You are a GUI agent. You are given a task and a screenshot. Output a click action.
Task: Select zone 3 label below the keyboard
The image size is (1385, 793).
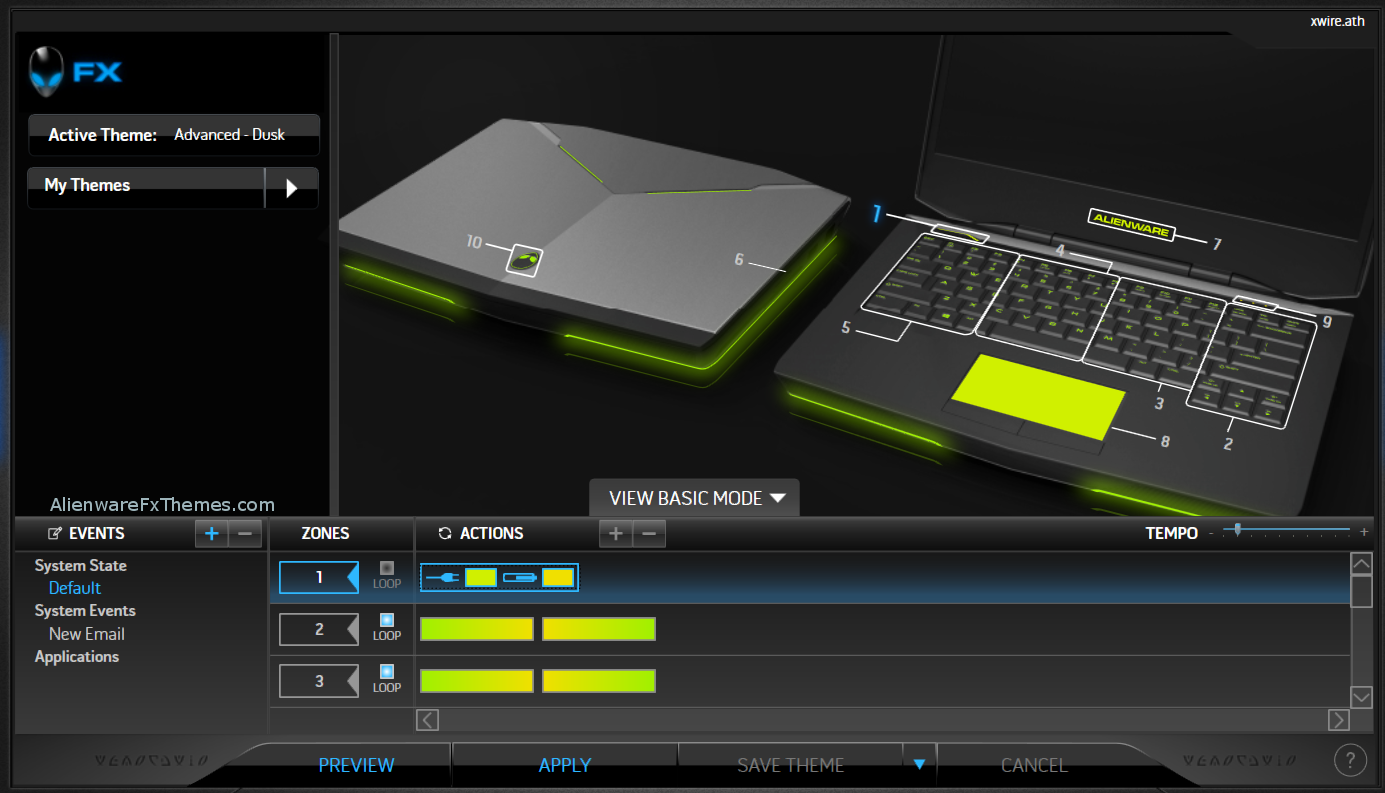(1159, 404)
